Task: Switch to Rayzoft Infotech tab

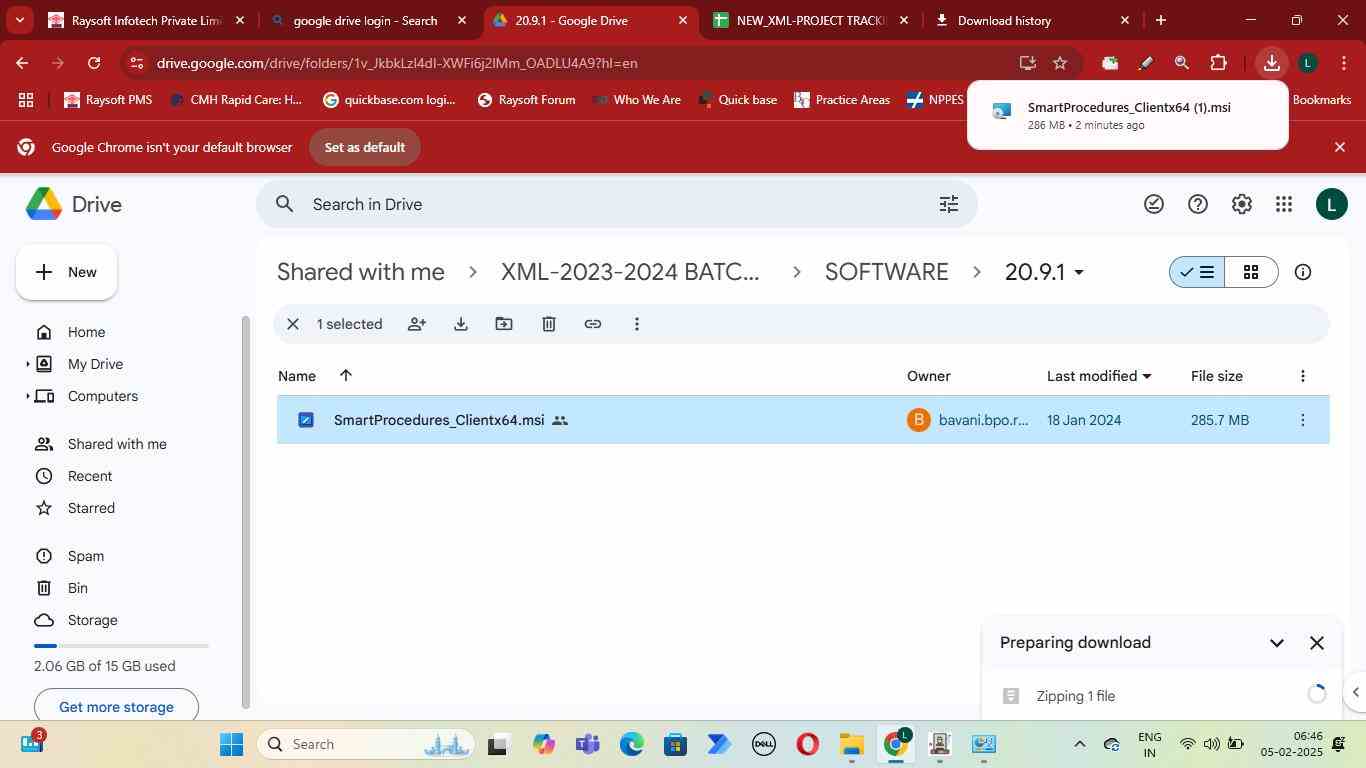Action: pyautogui.click(x=147, y=20)
